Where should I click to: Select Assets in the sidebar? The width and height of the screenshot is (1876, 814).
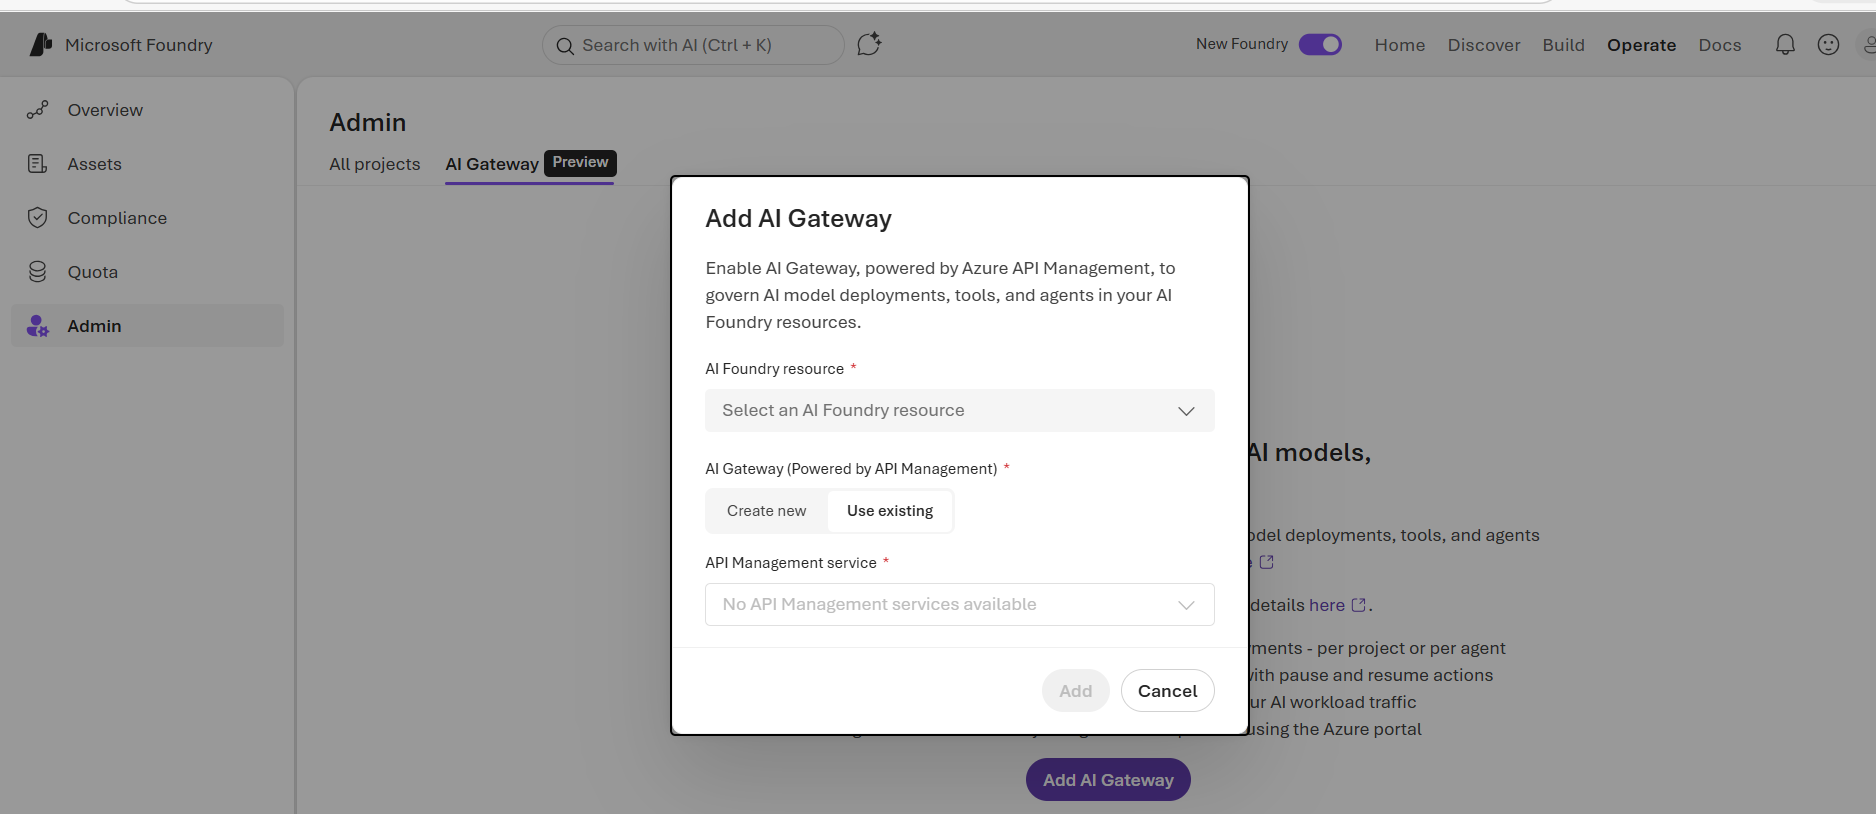pos(147,164)
